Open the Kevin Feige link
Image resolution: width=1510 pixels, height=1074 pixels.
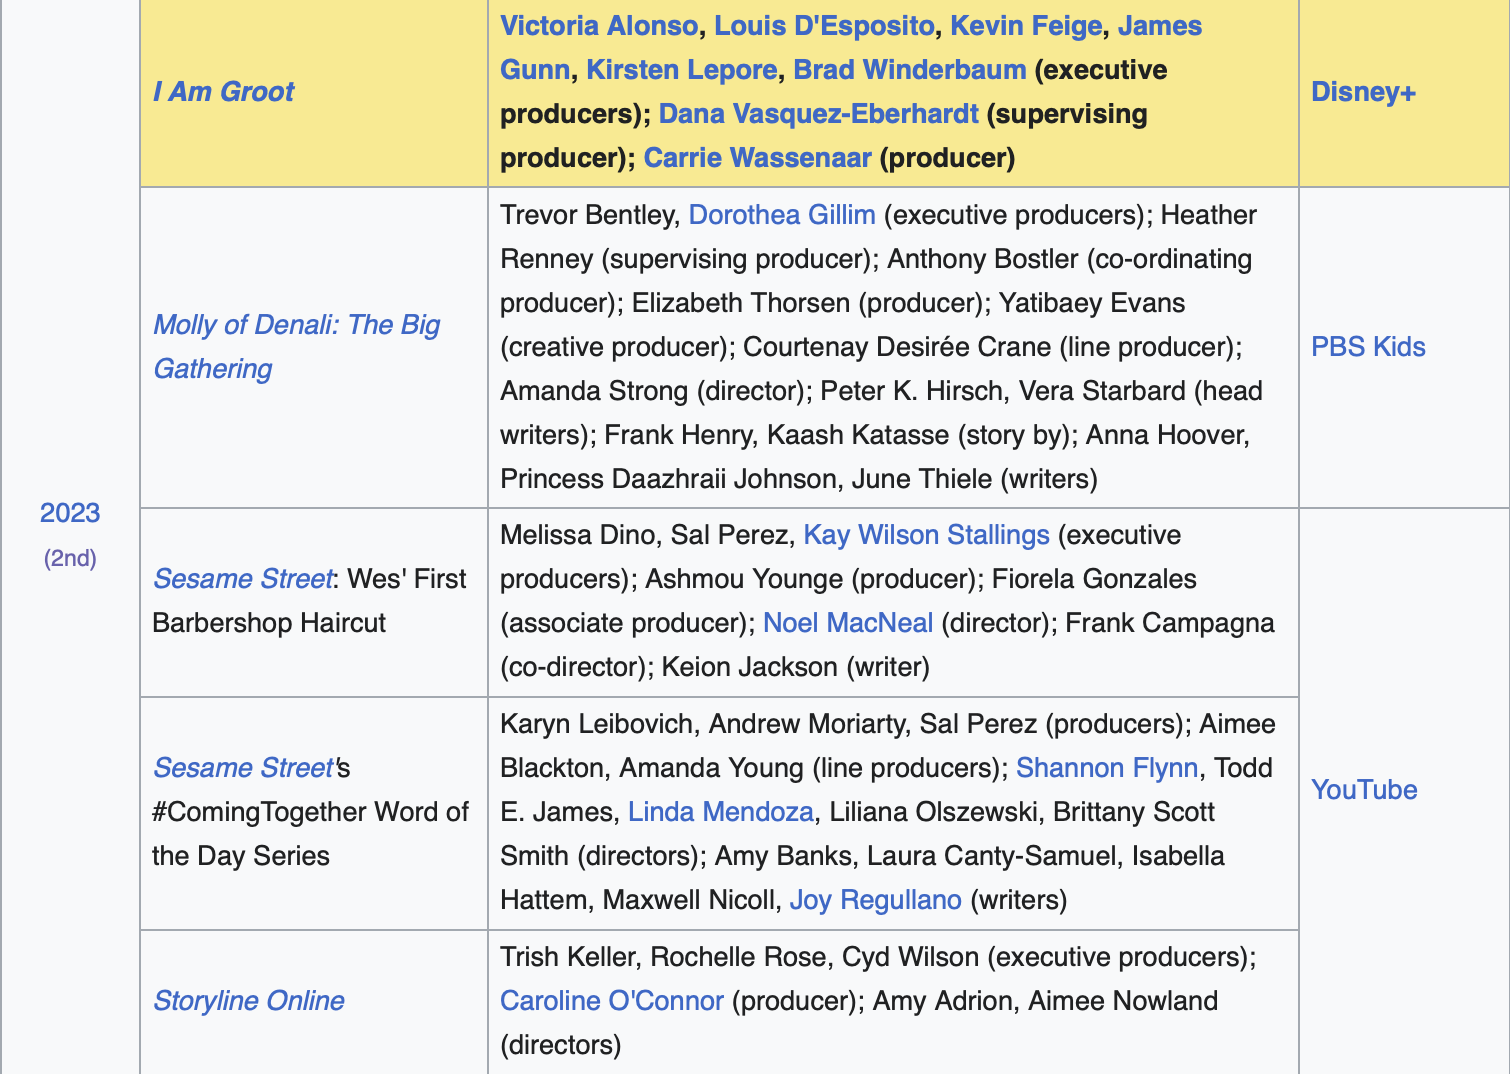pyautogui.click(x=1026, y=26)
